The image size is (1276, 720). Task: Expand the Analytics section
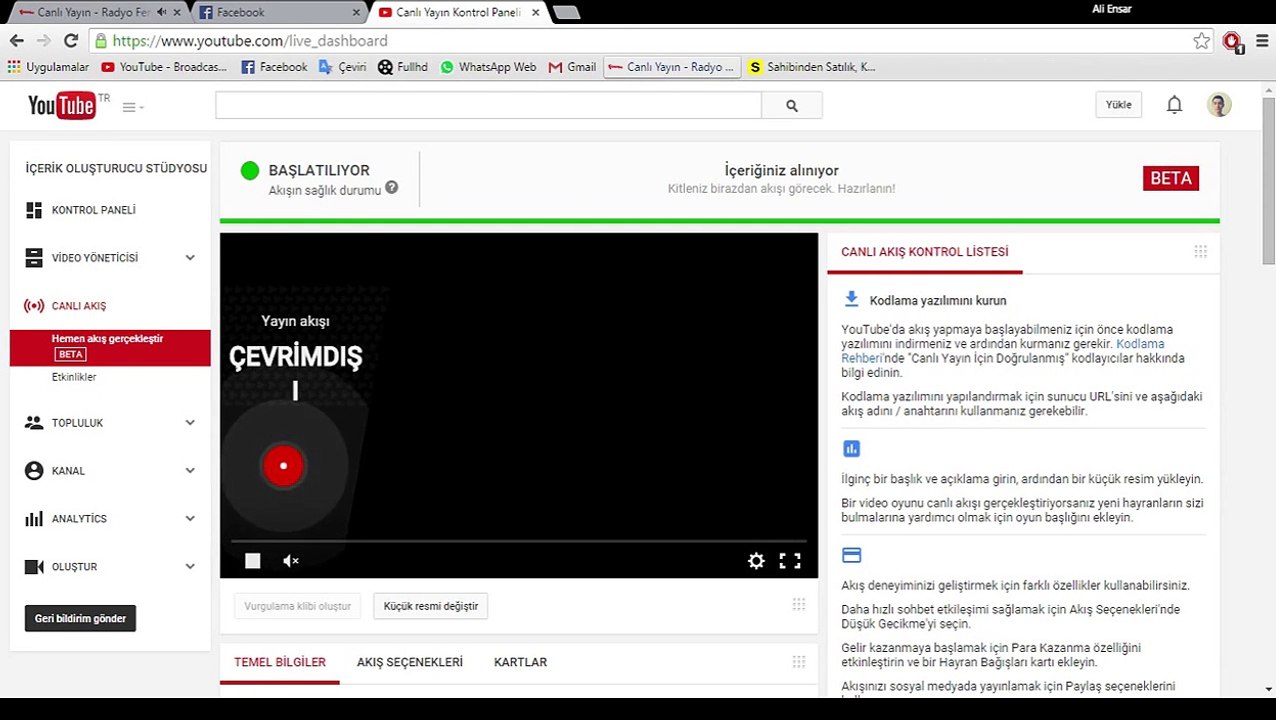point(190,519)
